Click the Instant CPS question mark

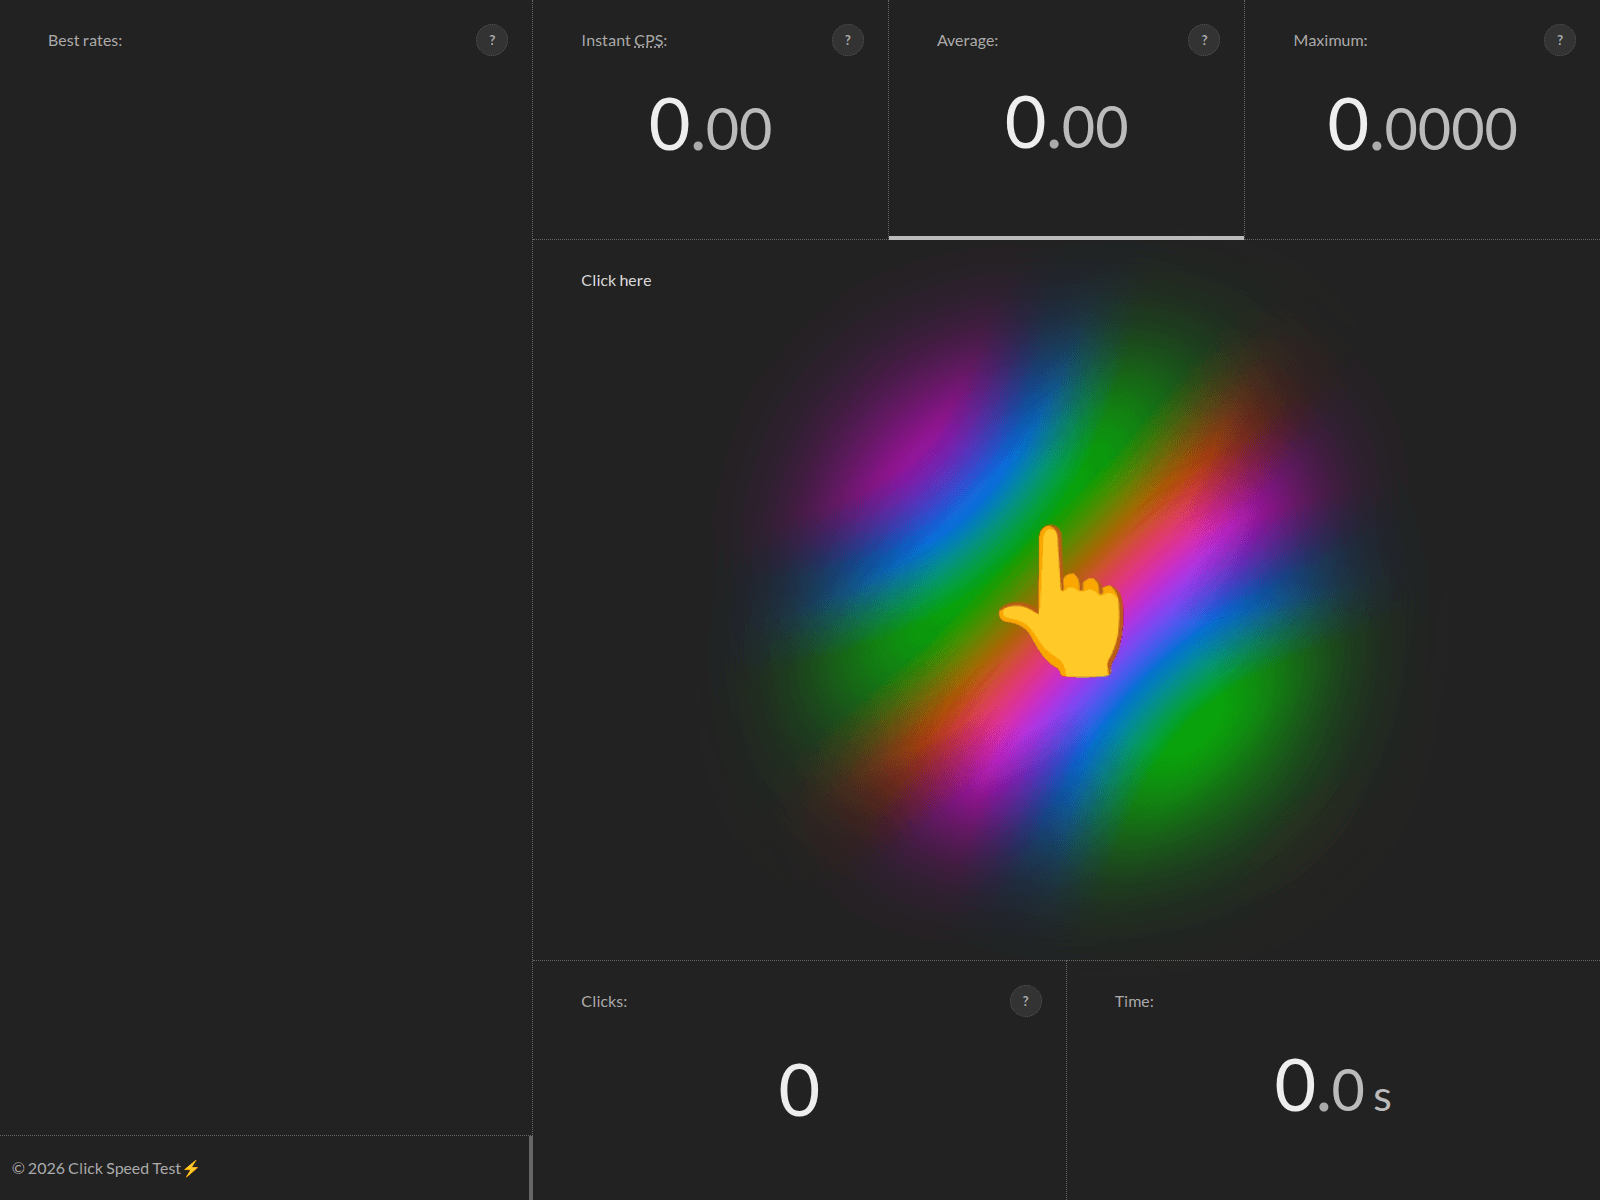pyautogui.click(x=848, y=40)
